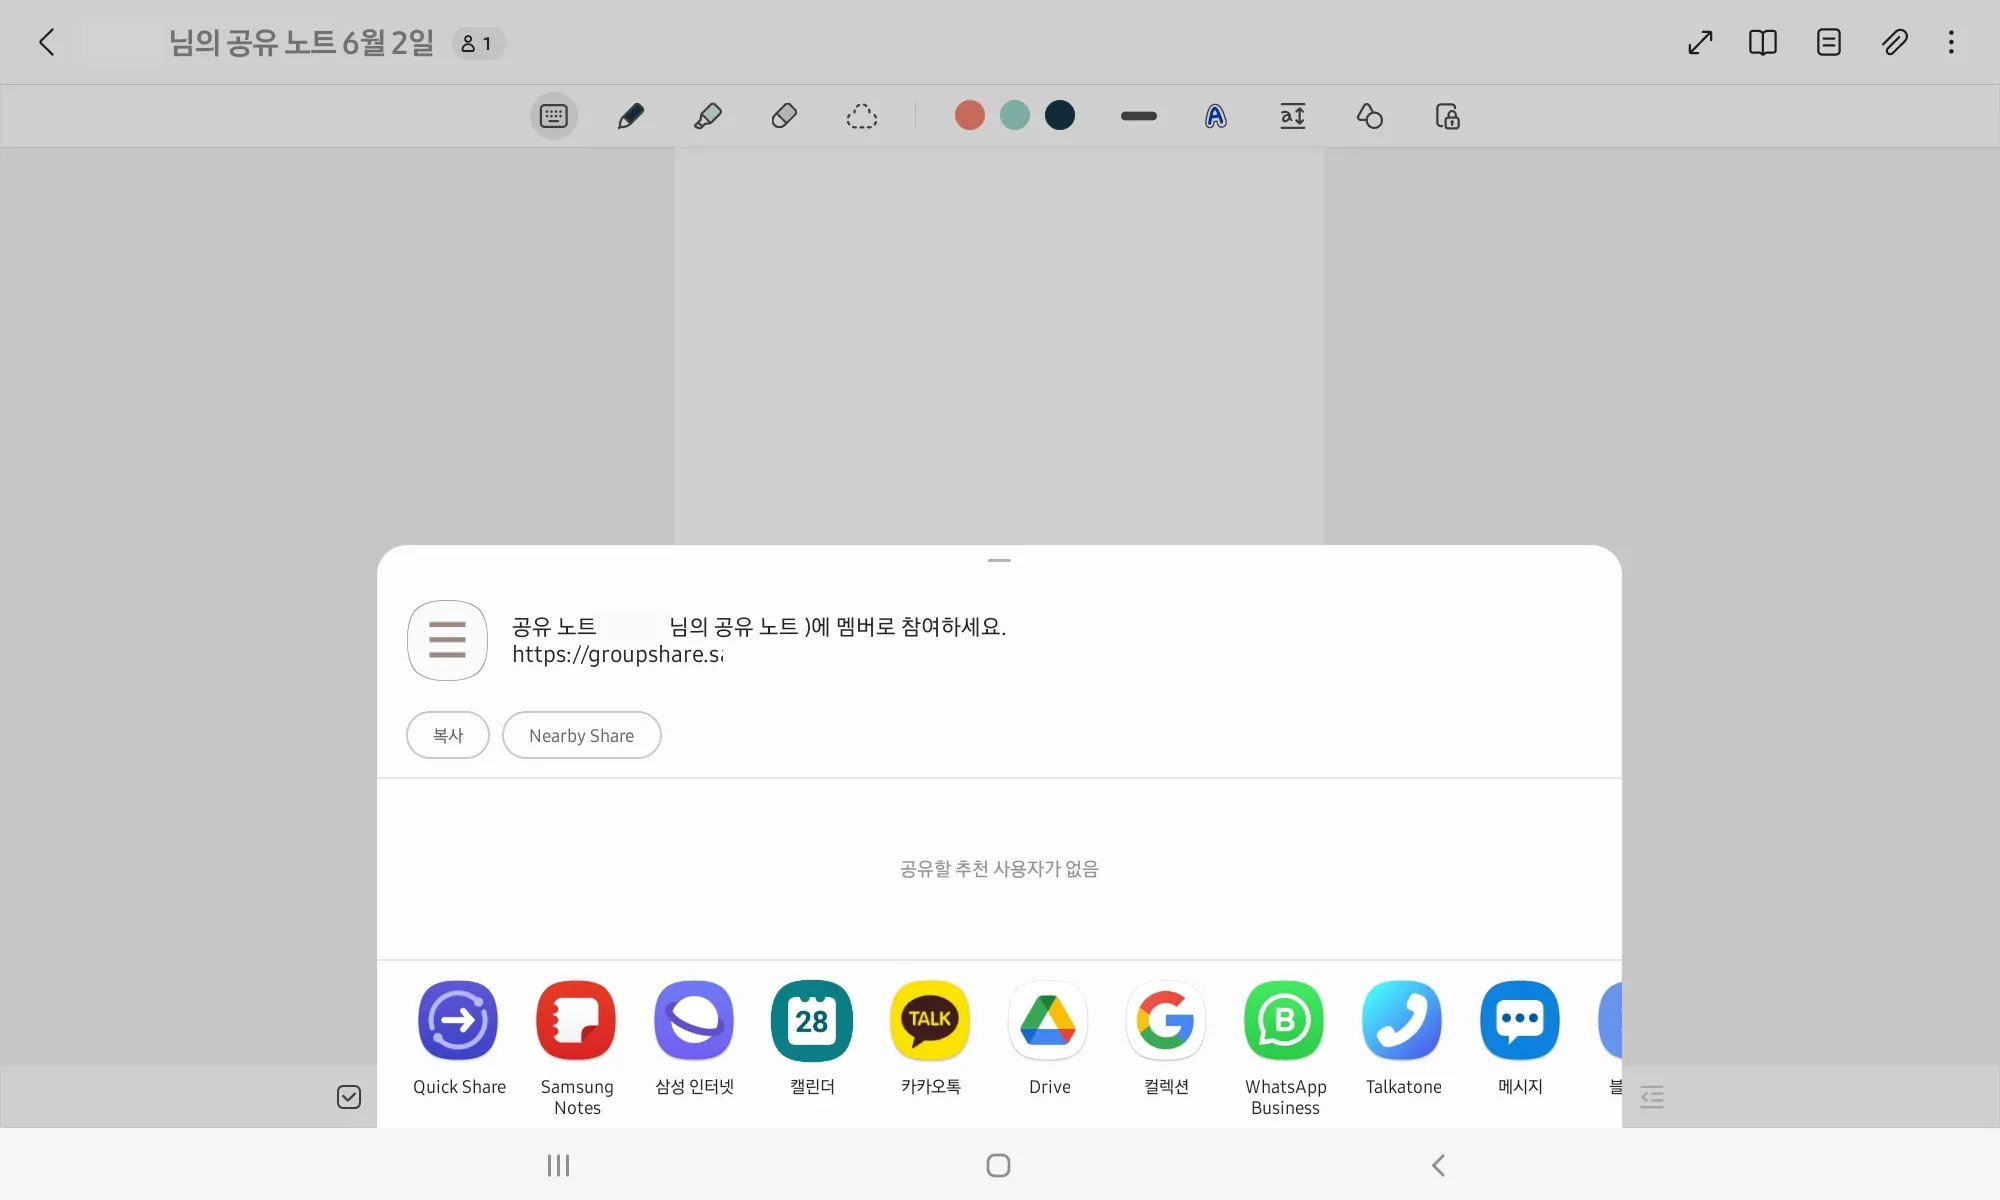Screen dimensions: 2000x1200
Task: Toggle reading mode book icon
Action: 1762,42
